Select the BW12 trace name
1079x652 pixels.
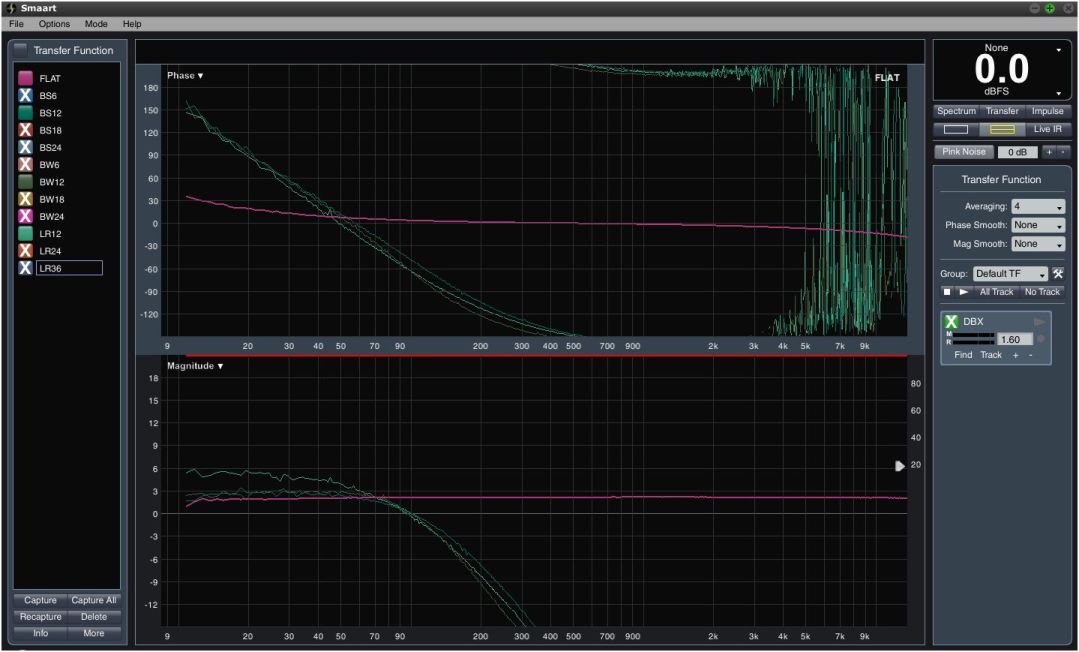click(52, 182)
